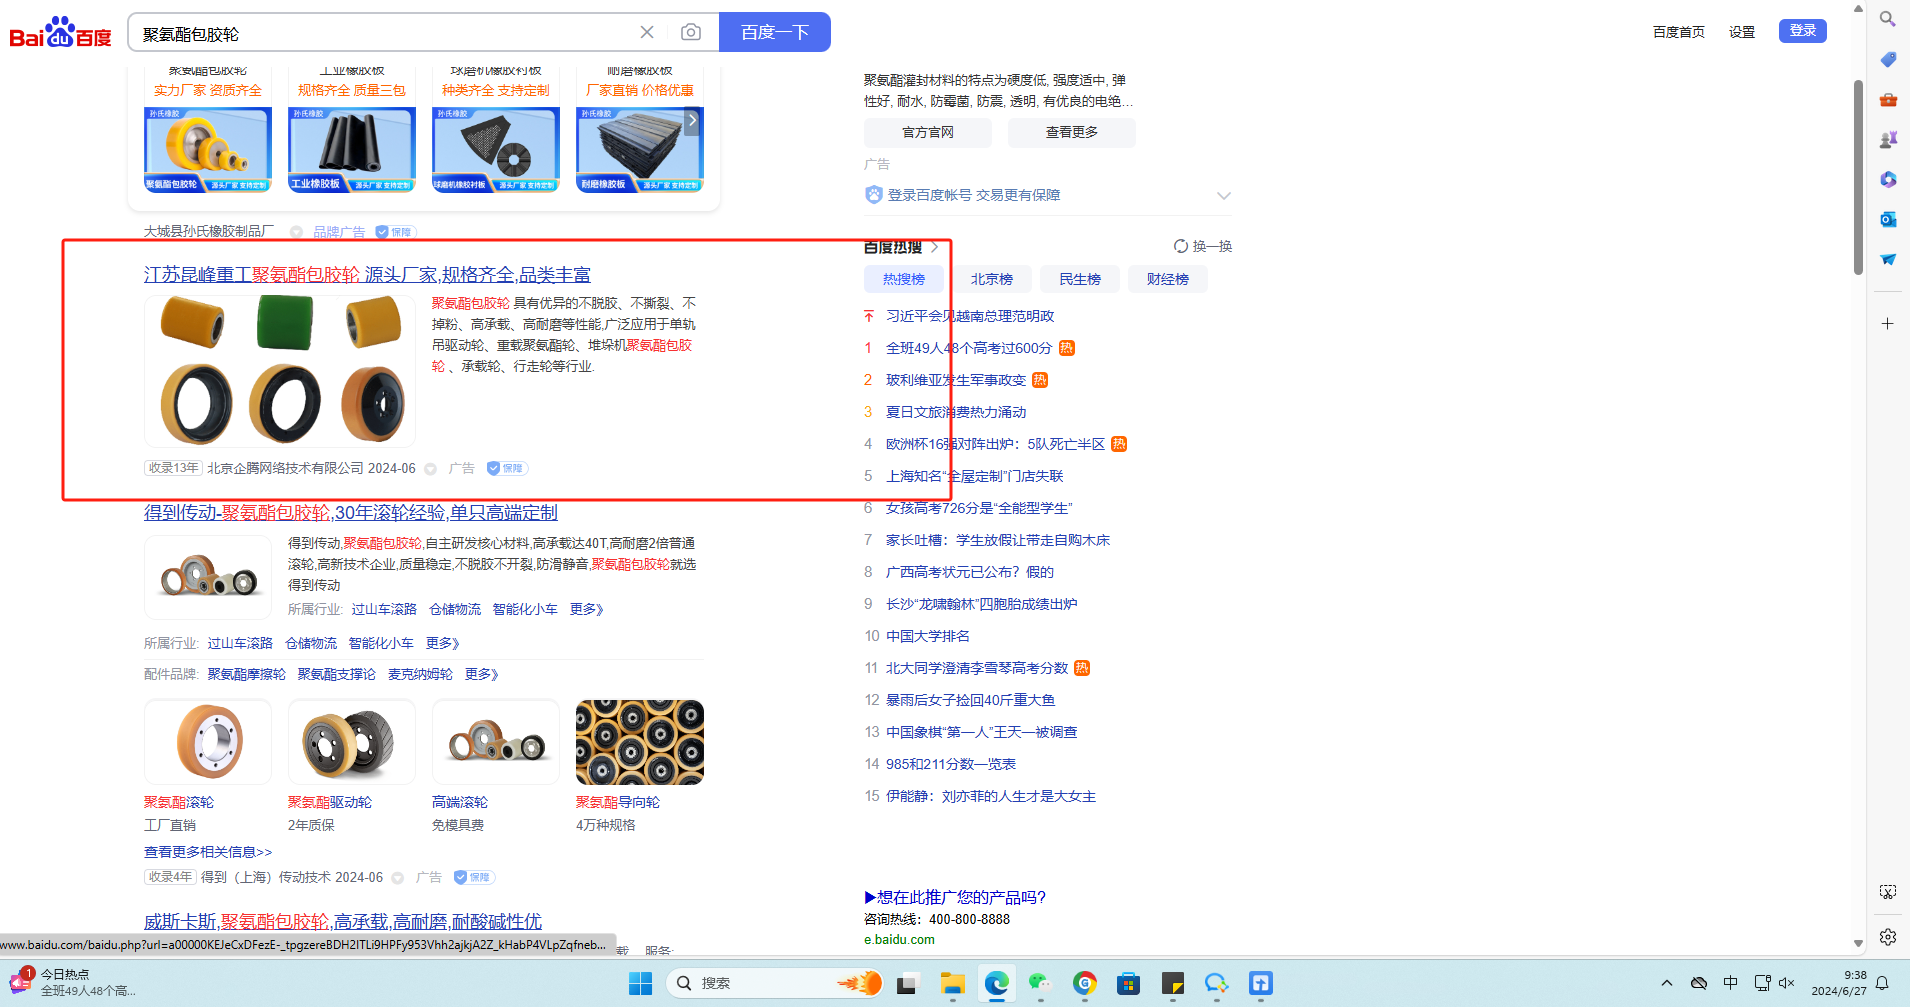Open the 聚氨酯滚轮 product image

click(x=208, y=742)
